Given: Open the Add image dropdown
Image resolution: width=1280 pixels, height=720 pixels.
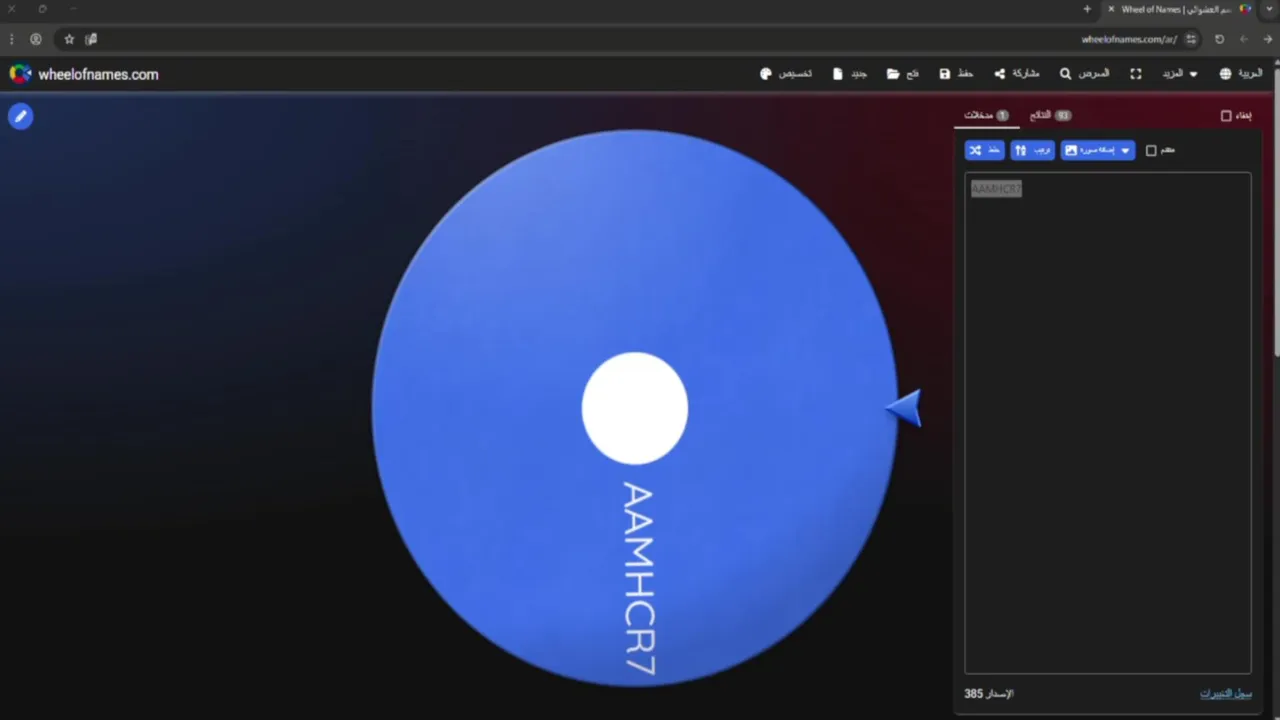Looking at the screenshot, I should (1097, 150).
